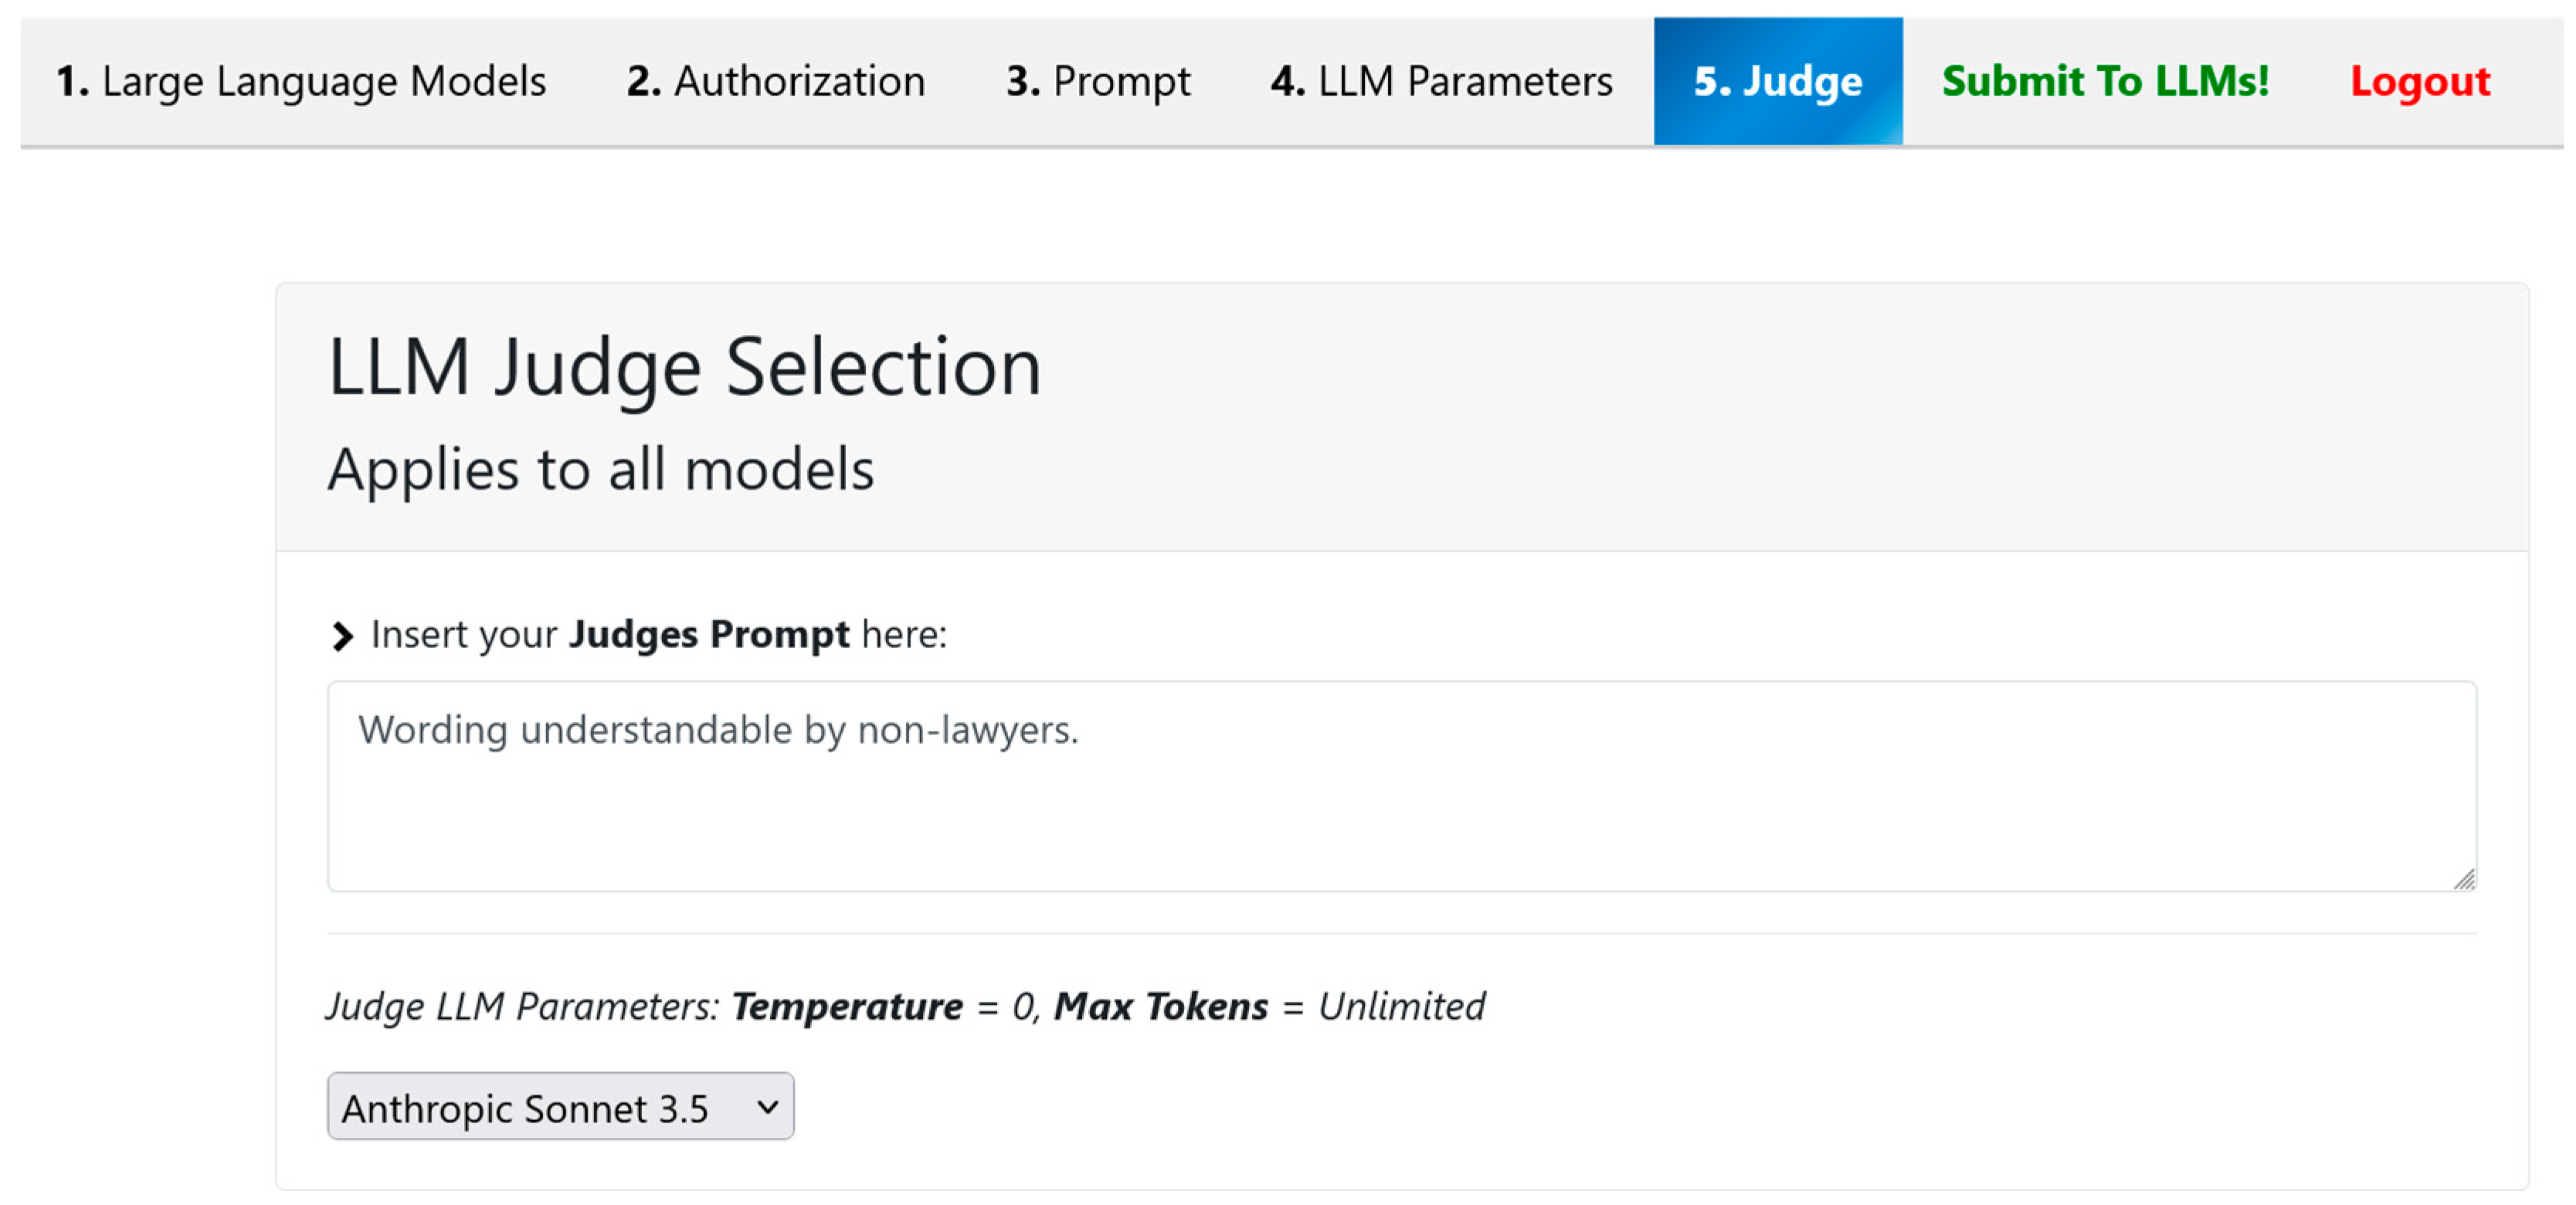Click the active Judge tab
The height and width of the screenshot is (1205, 2576).
click(1777, 81)
